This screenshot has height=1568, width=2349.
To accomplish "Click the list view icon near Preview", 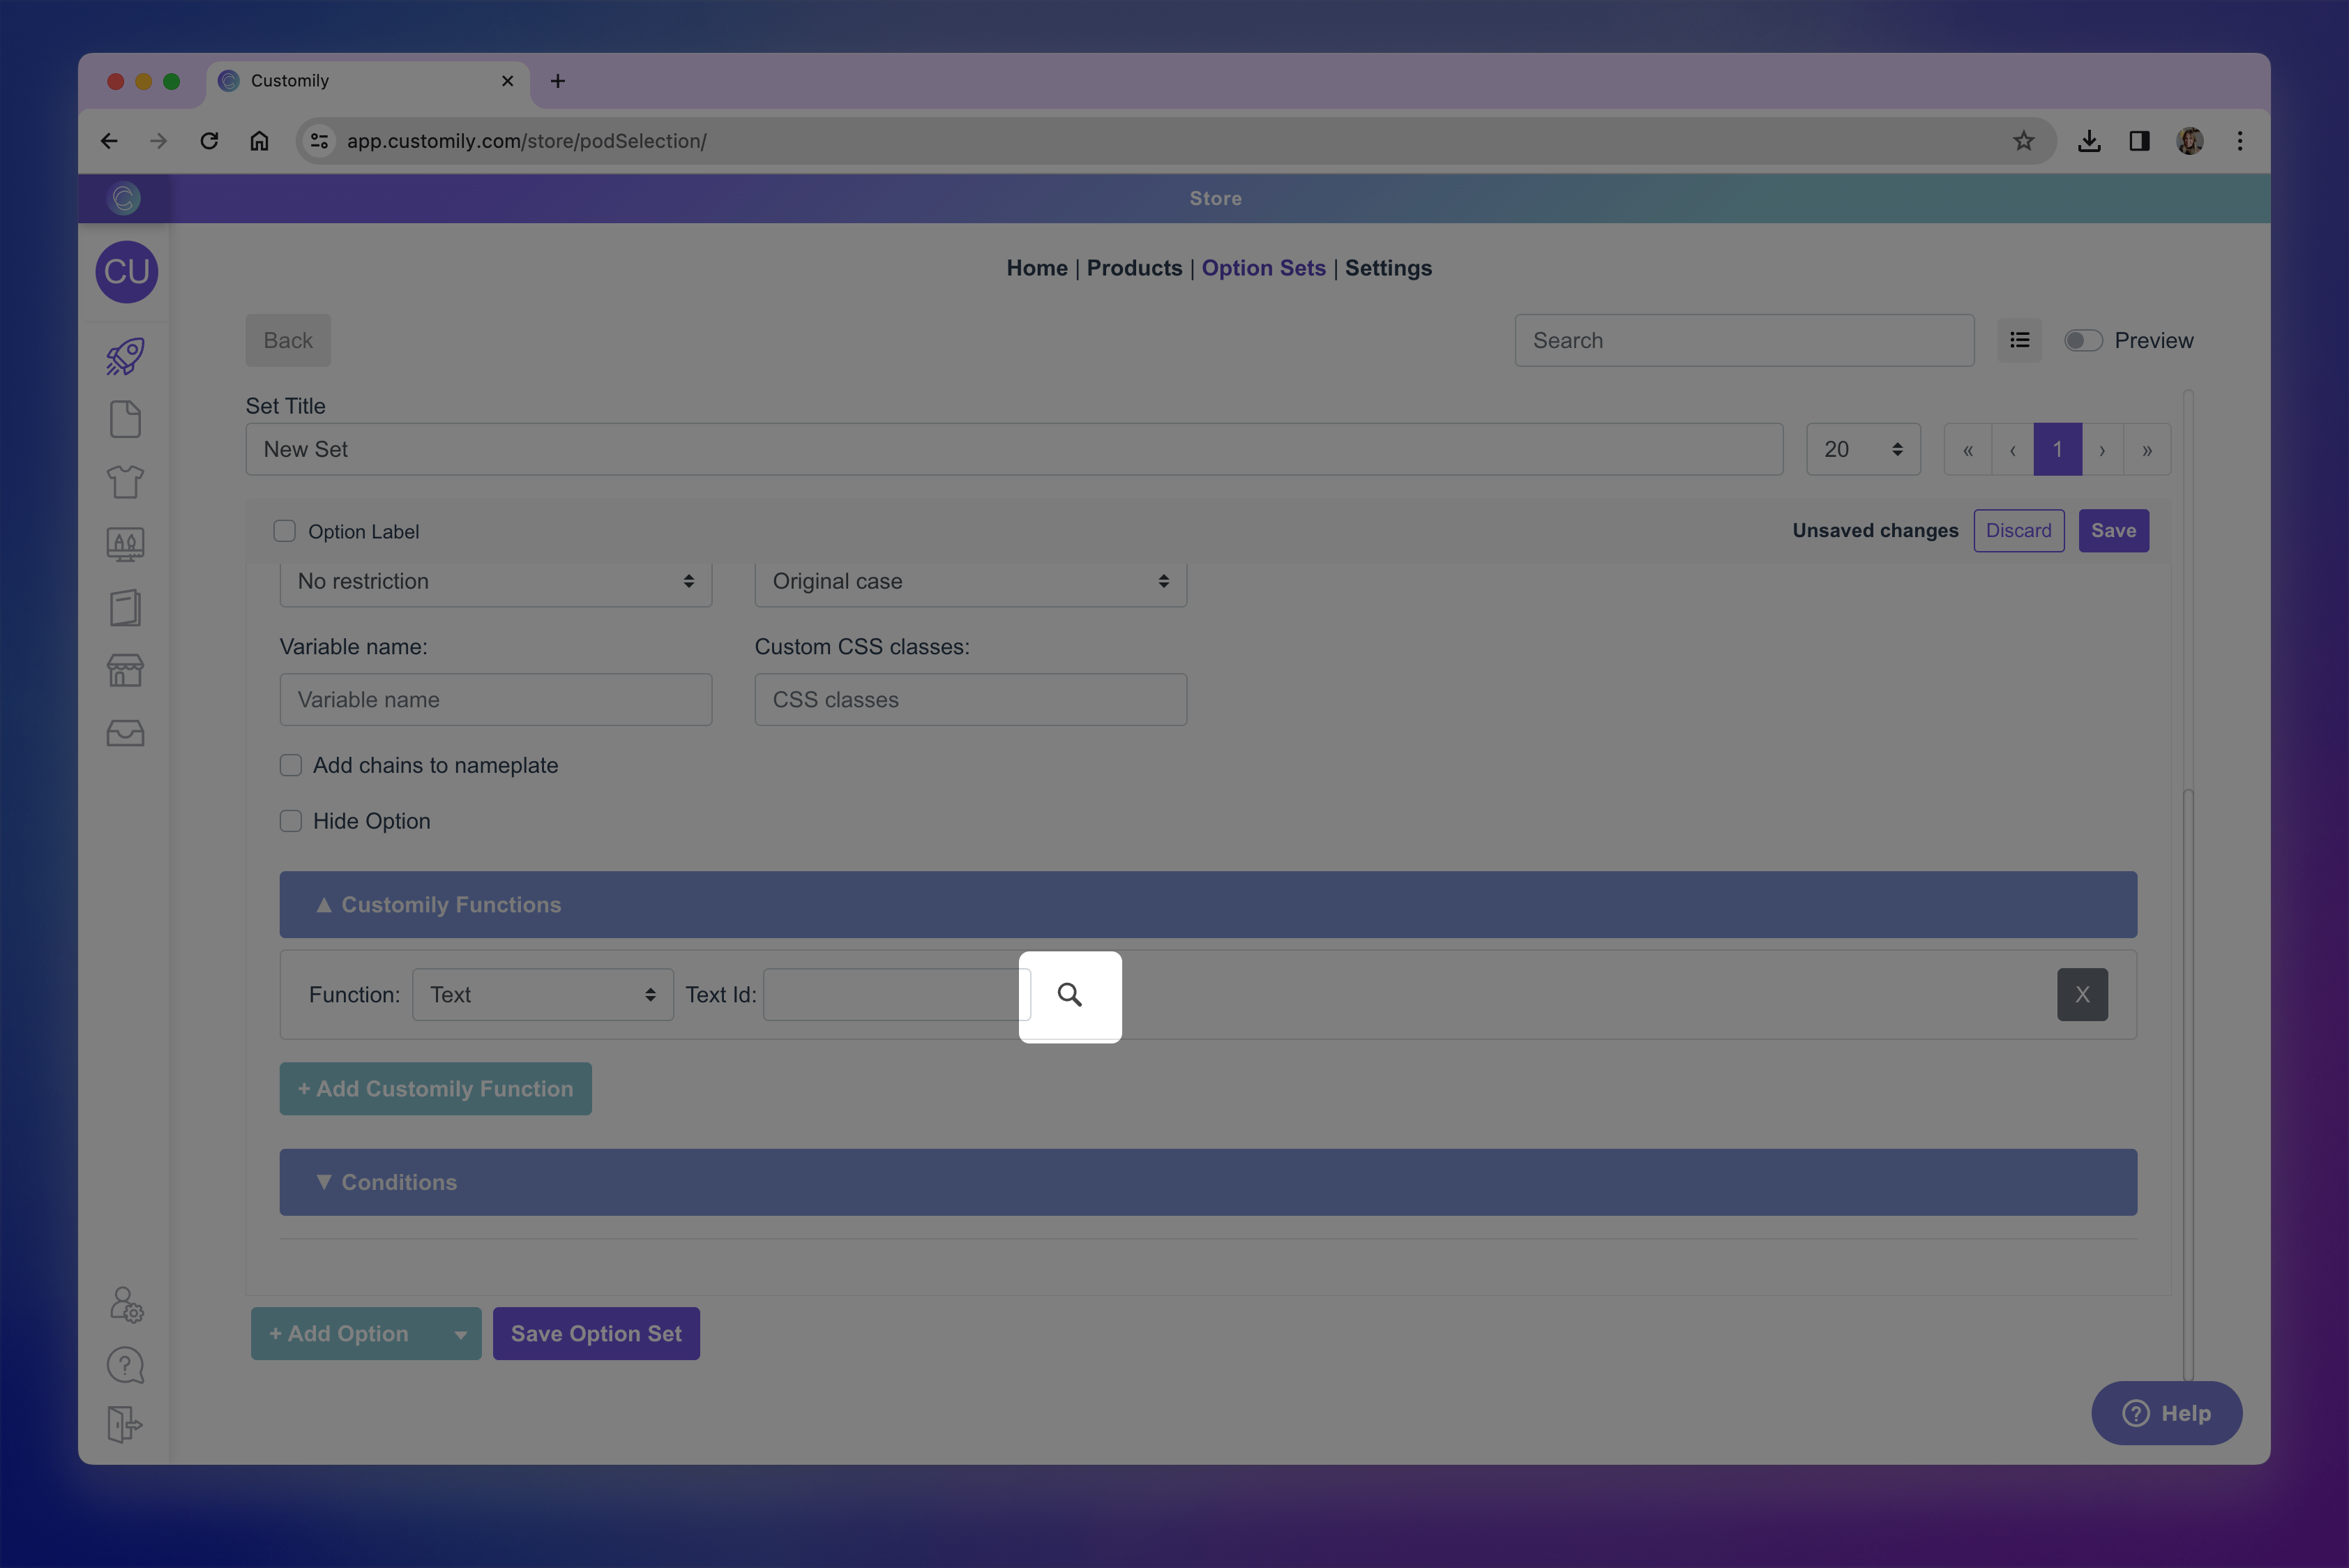I will coord(2019,341).
